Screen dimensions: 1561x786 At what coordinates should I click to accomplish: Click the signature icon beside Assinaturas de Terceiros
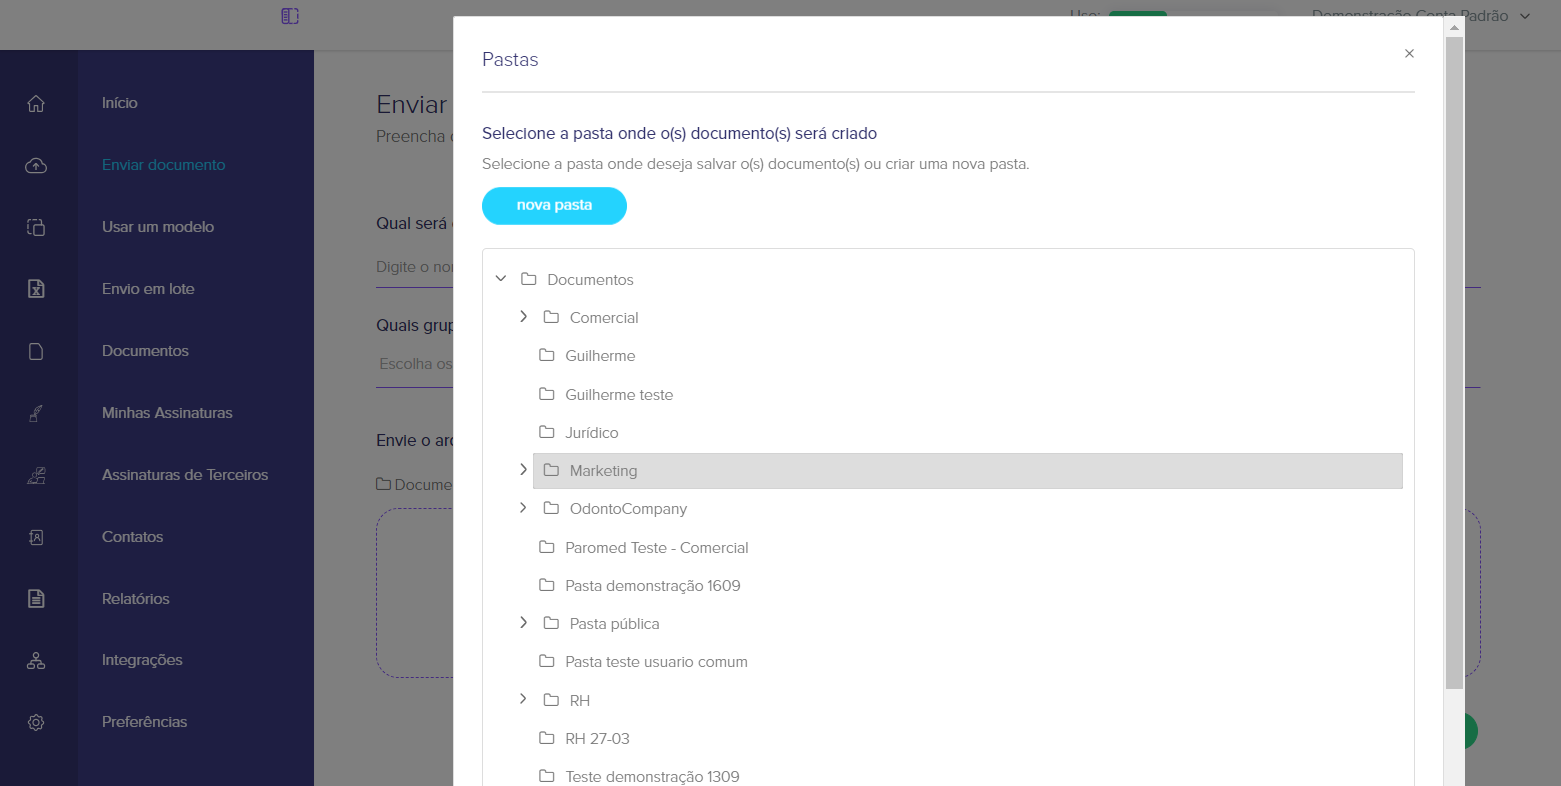pyautogui.click(x=36, y=475)
